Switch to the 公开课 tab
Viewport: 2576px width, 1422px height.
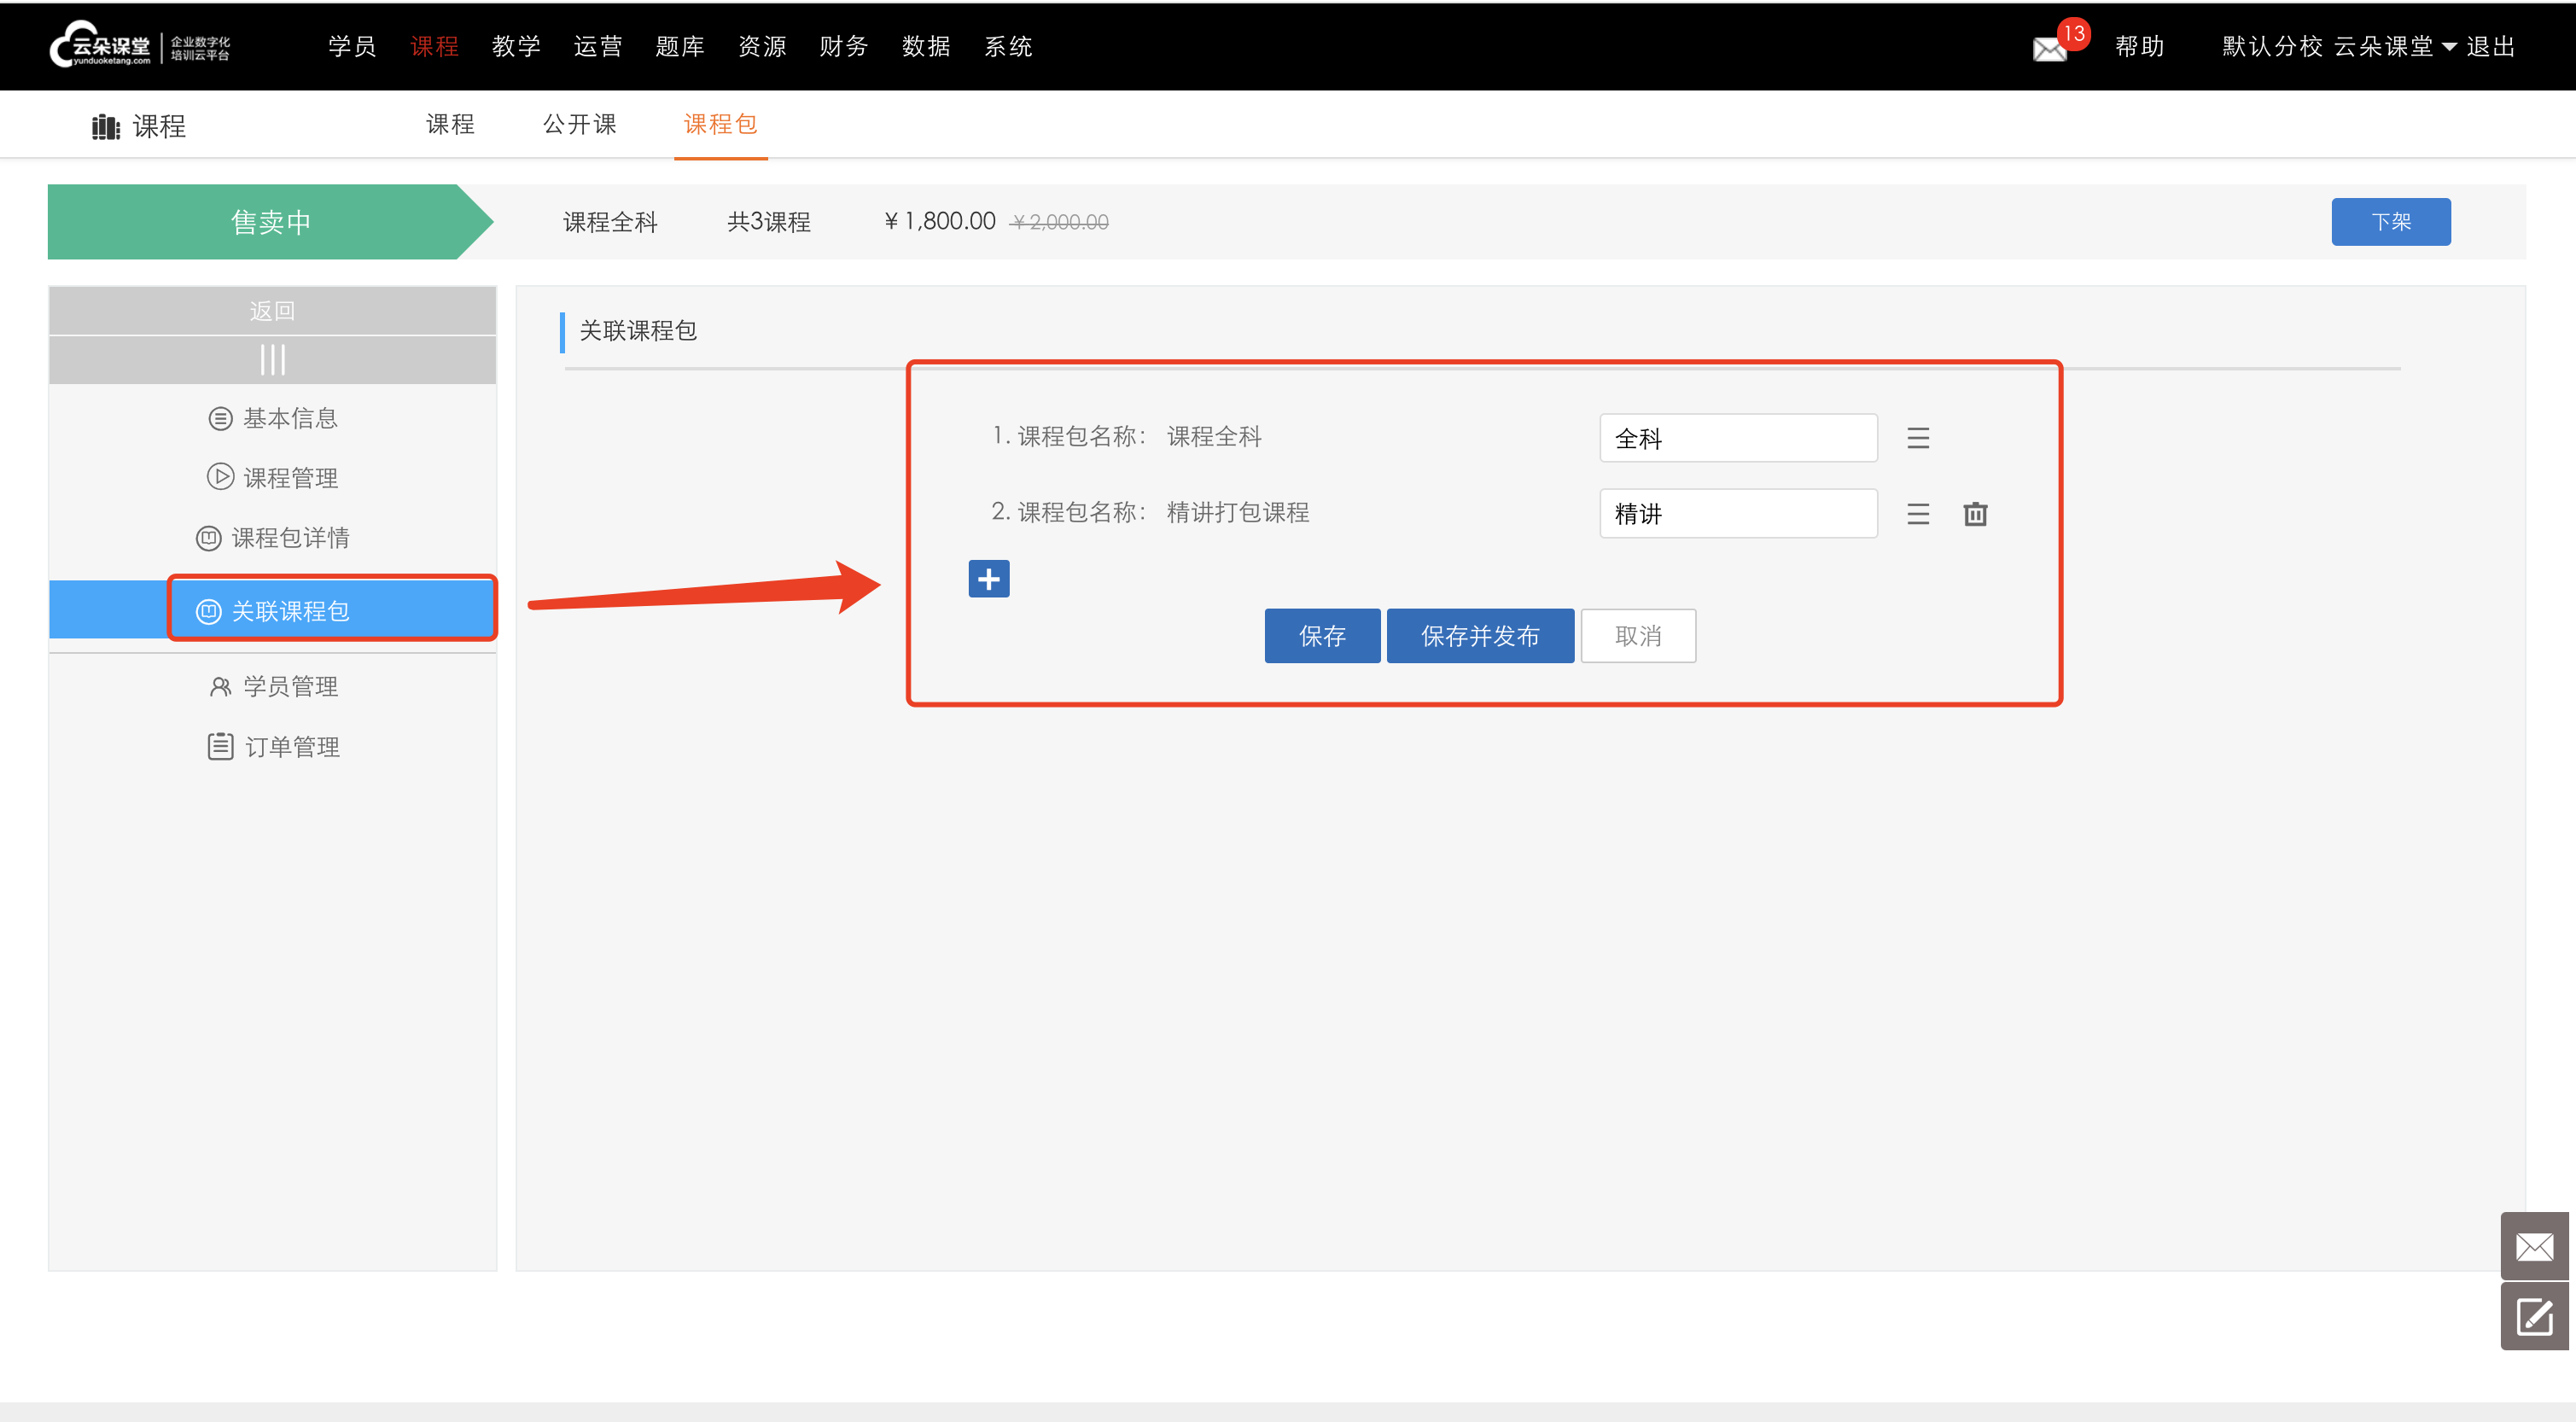pos(579,124)
